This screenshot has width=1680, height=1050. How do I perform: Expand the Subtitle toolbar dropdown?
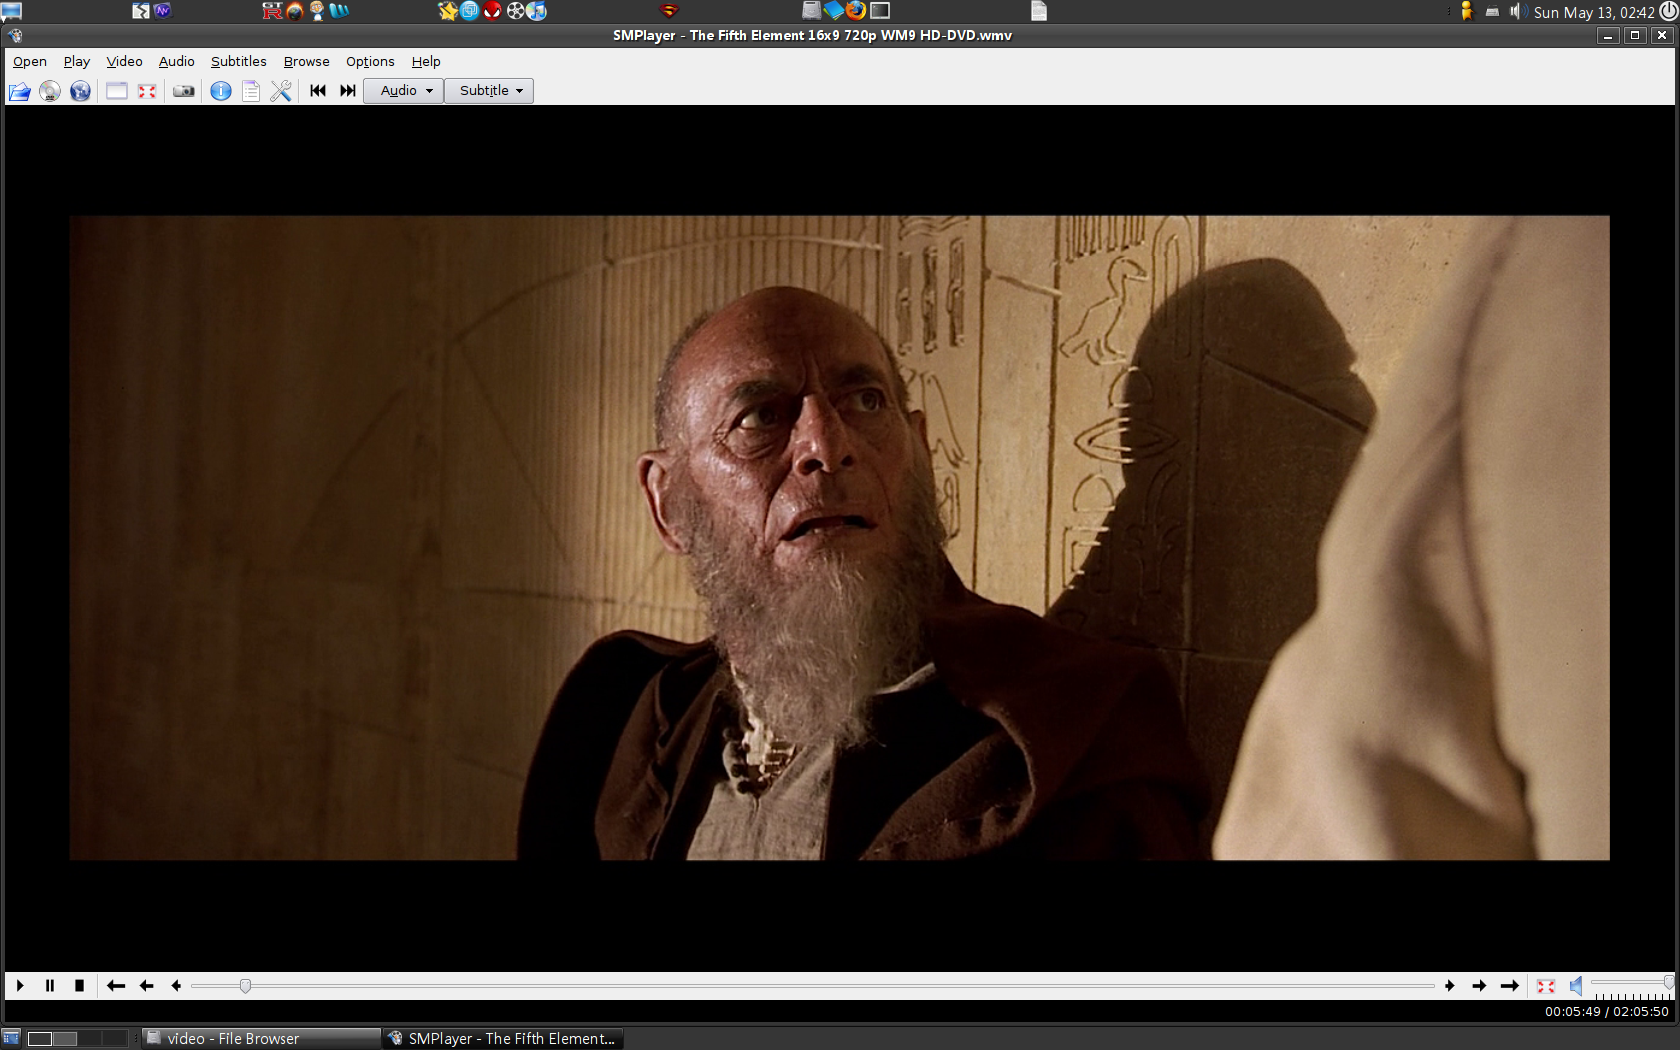[x=489, y=91]
